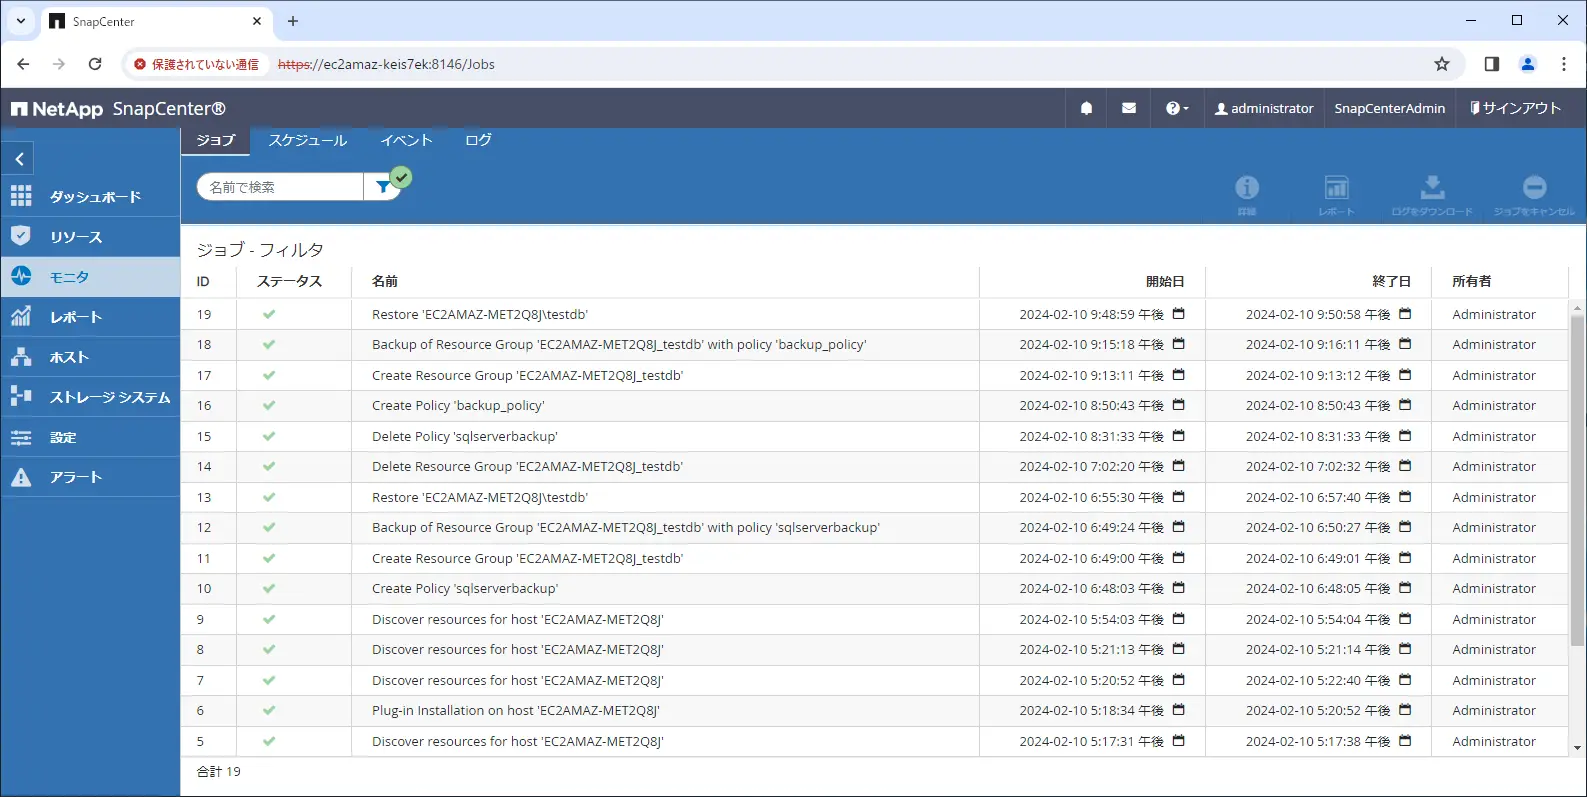
Task: Open the administrator user menu
Action: point(1264,108)
